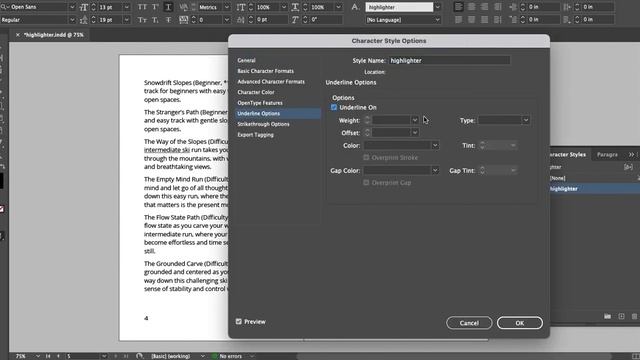
Task: Toggle the Overprint Gap checkbox
Action: (x=366, y=182)
